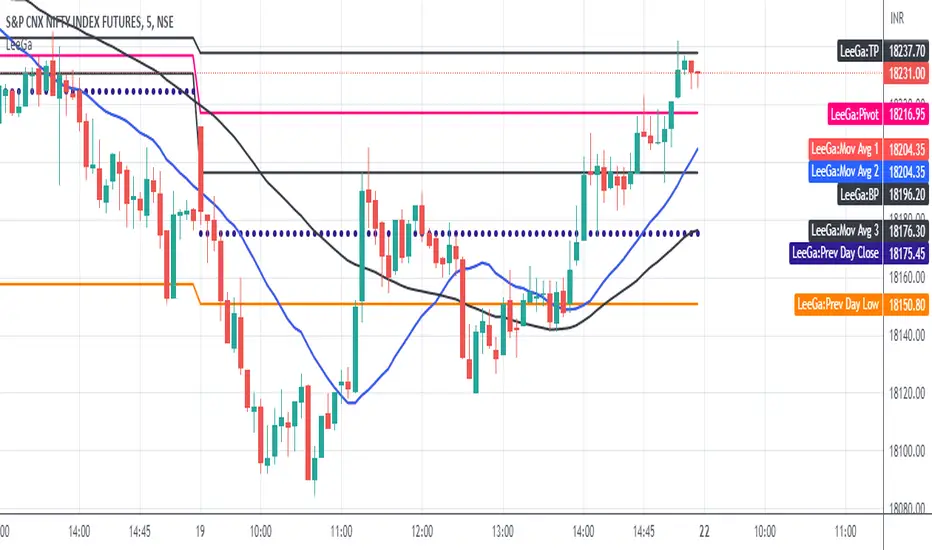Image resolution: width=932 pixels, height=550 pixels.
Task: Click the LeeGa:Pivot label tag
Action: tap(855, 116)
